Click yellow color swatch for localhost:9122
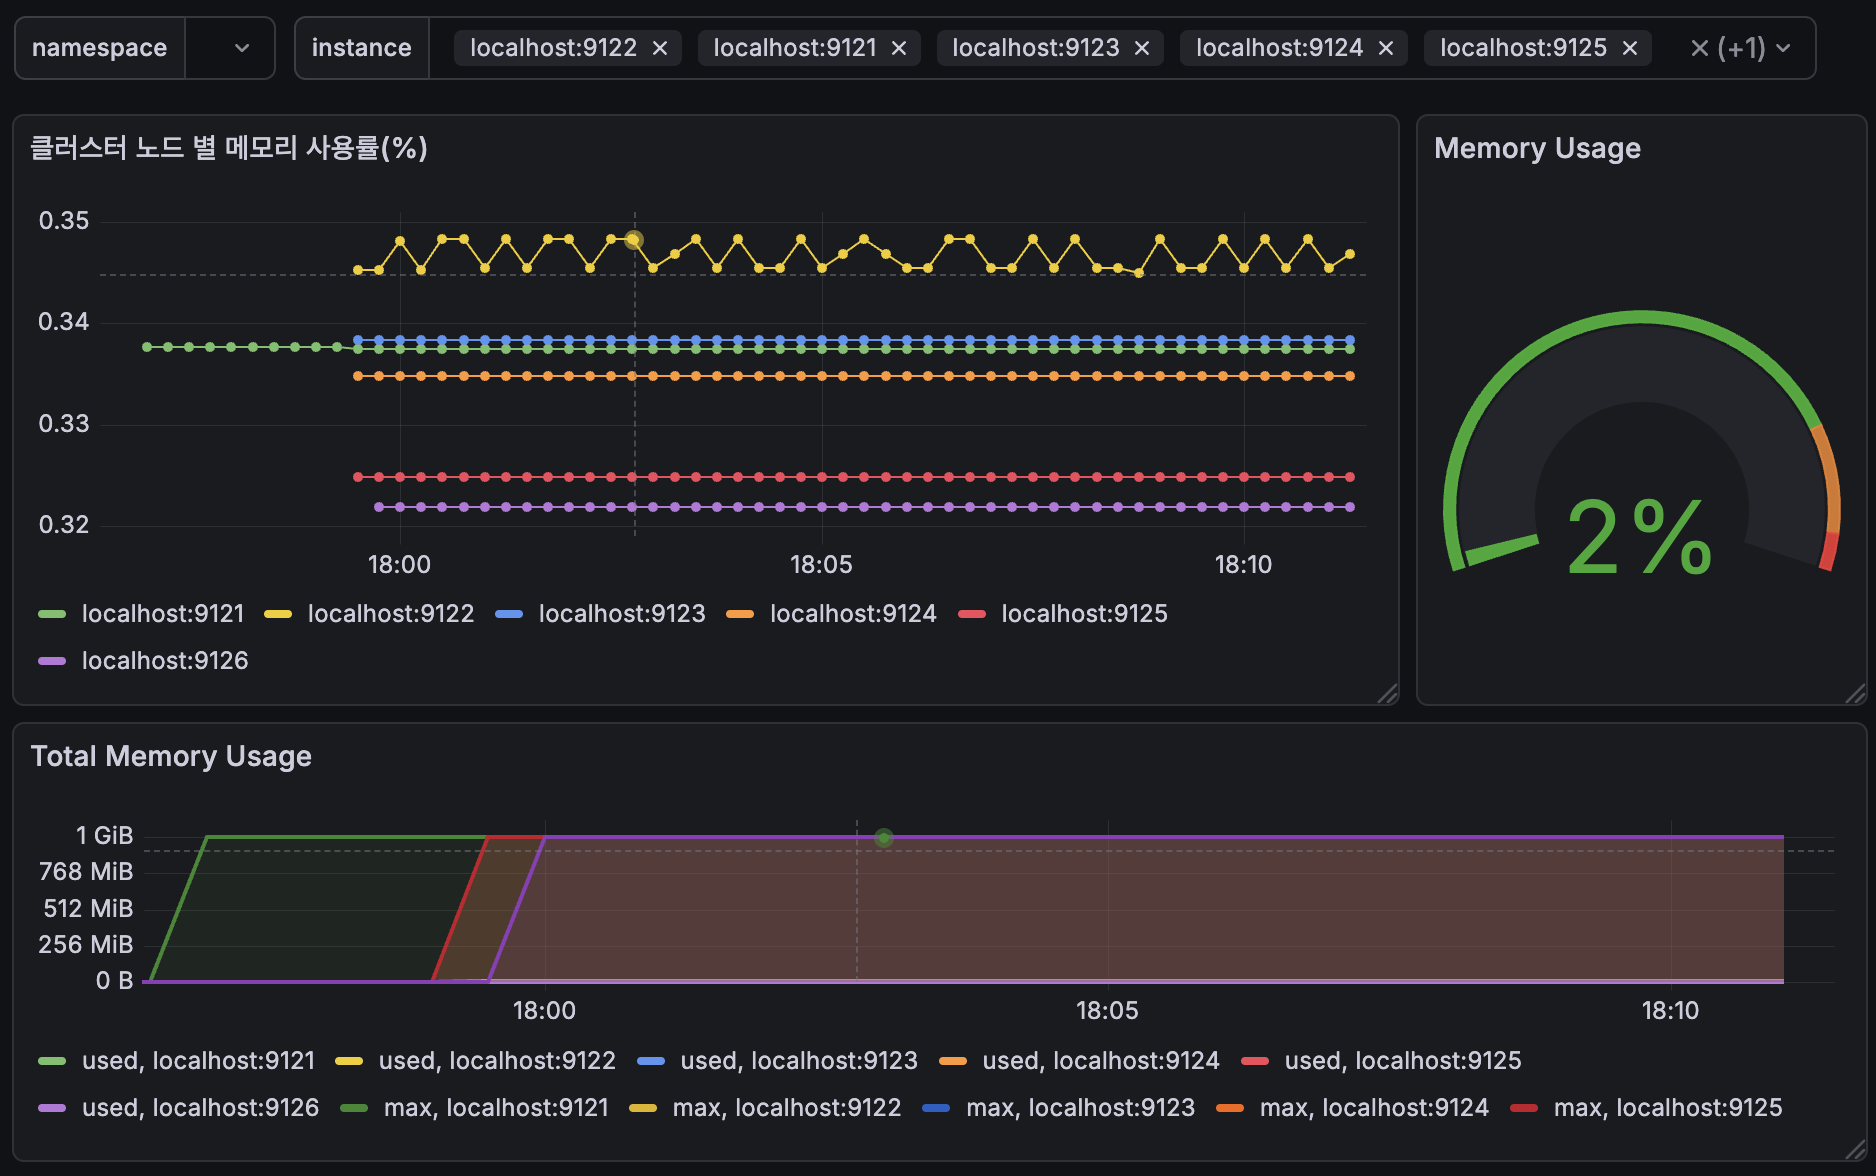Image resolution: width=1876 pixels, height=1176 pixels. click(278, 614)
